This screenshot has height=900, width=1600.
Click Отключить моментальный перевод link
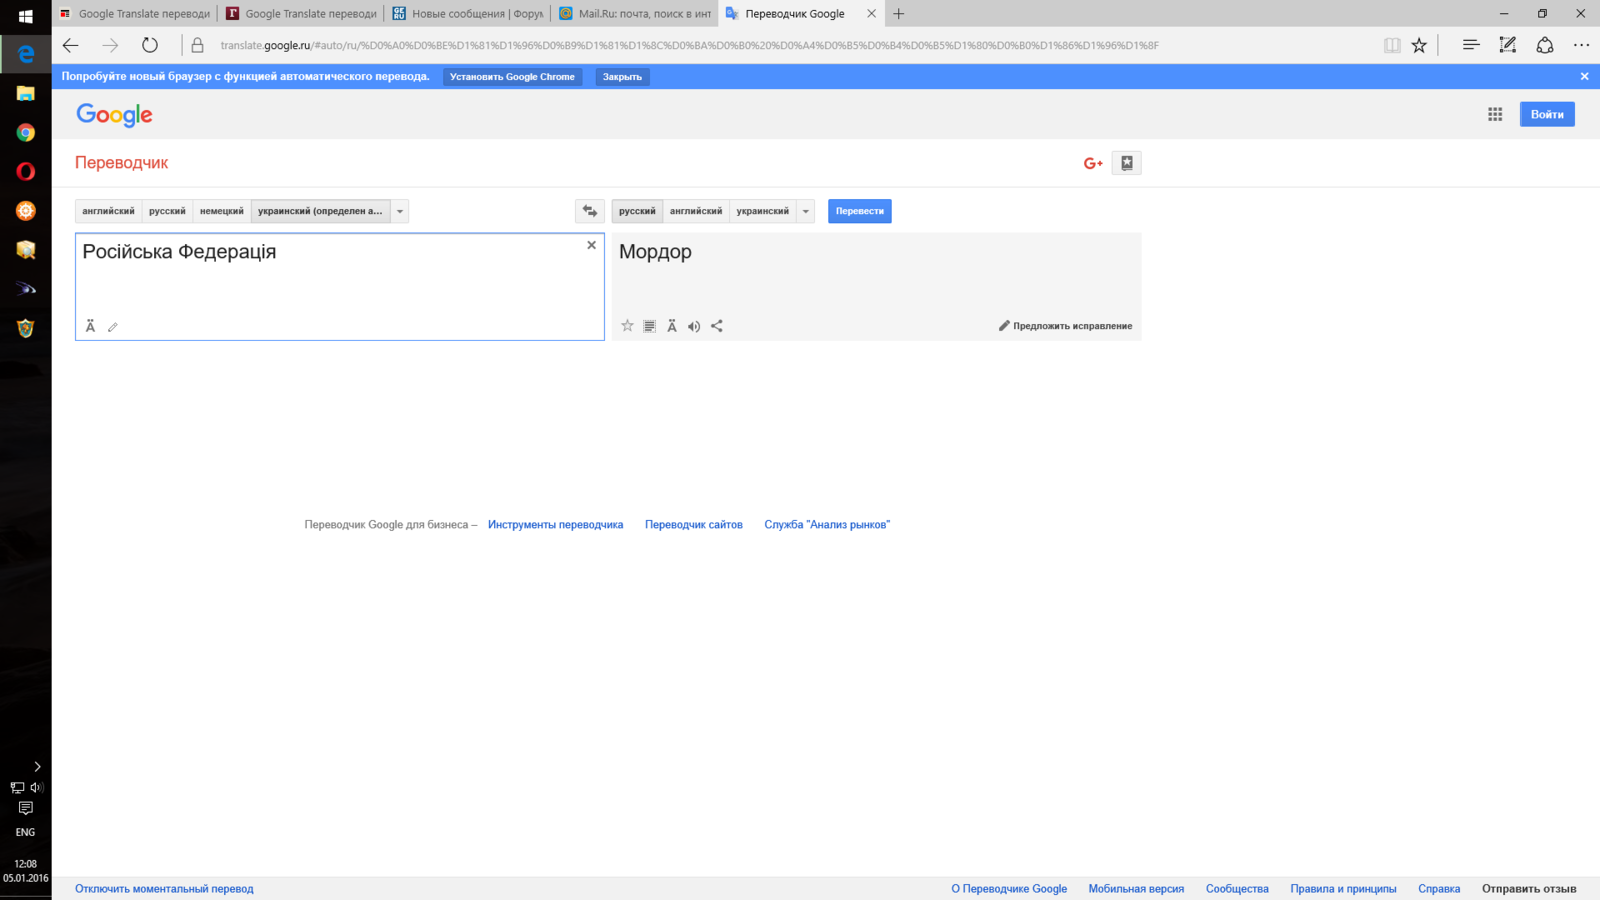point(164,889)
